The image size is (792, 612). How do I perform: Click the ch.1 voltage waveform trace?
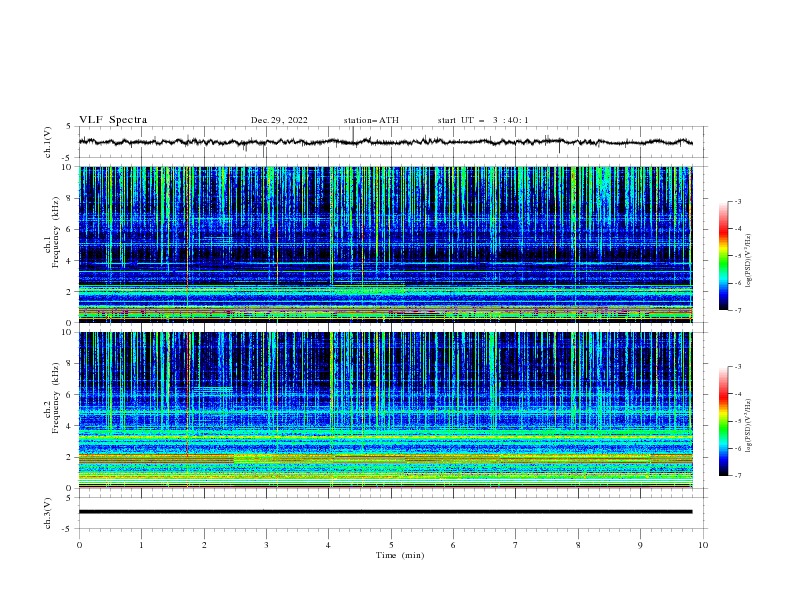[x=385, y=142]
